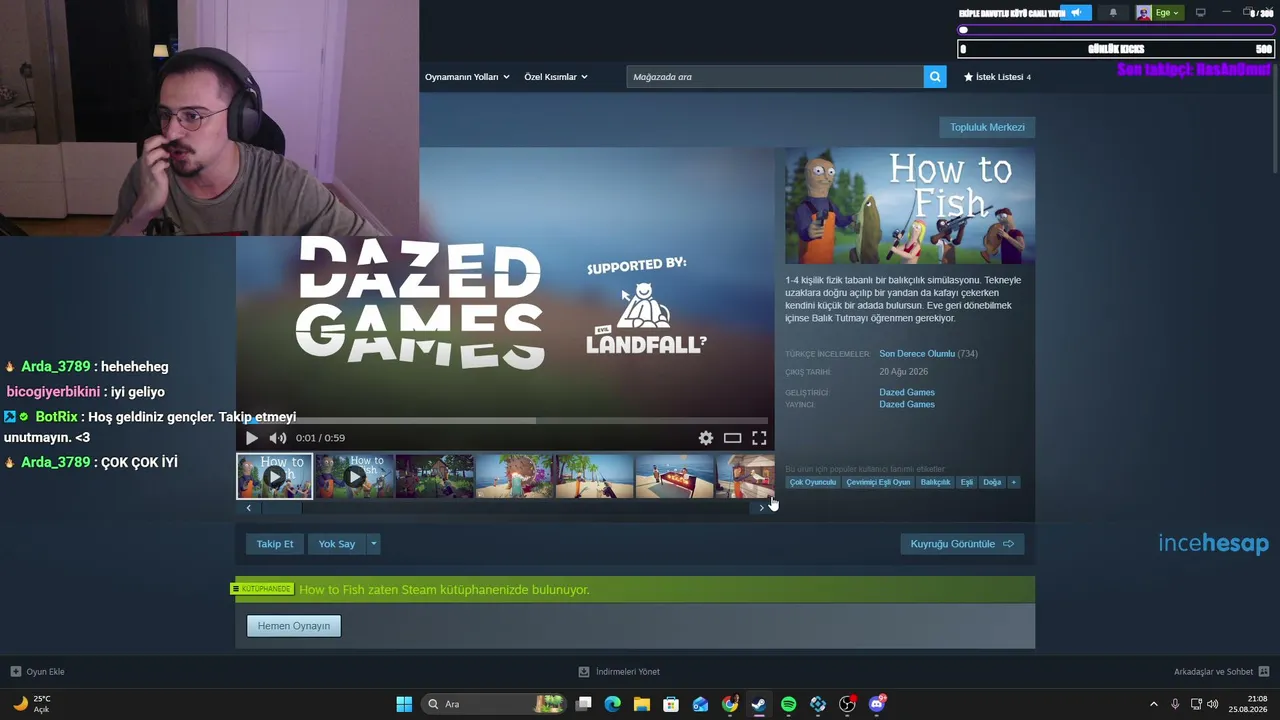Add a tag with the plus button
The image size is (1280, 720).
(1013, 482)
